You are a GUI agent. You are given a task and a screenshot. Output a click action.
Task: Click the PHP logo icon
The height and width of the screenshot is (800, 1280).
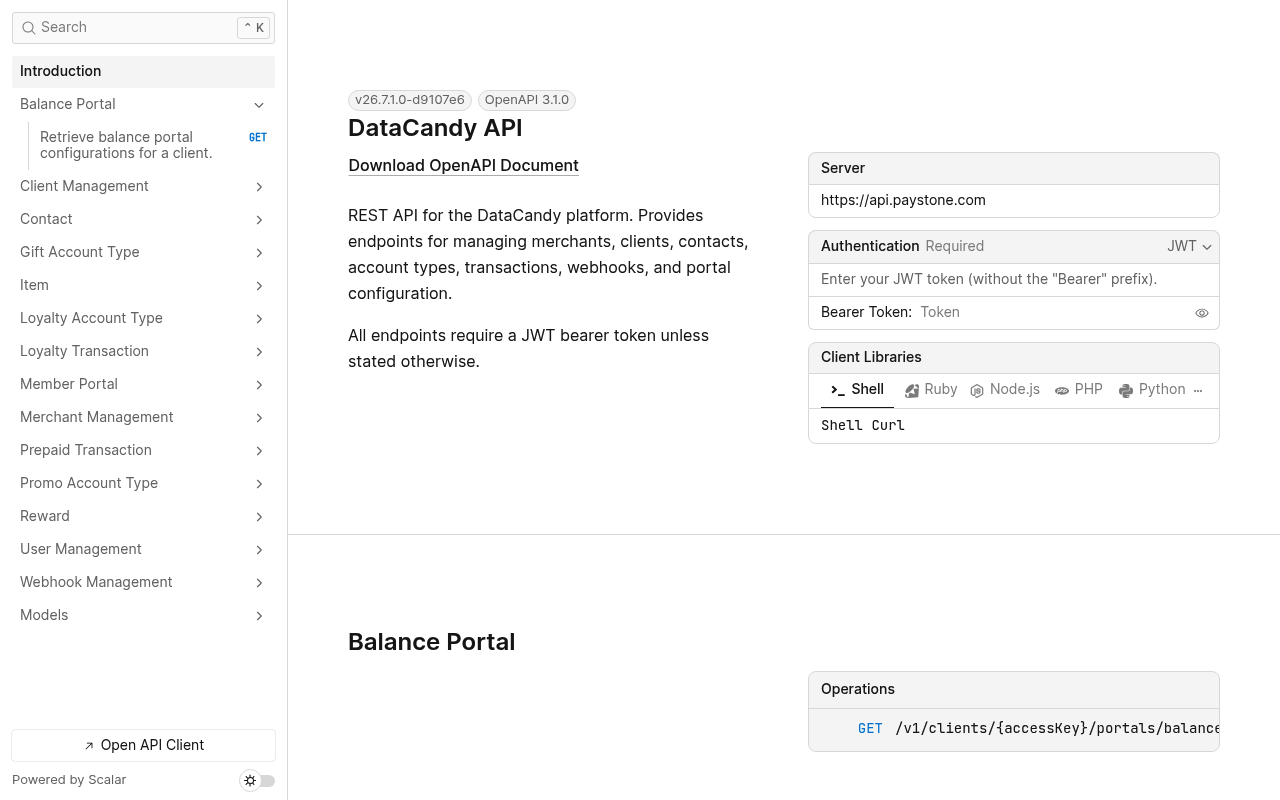1062,390
